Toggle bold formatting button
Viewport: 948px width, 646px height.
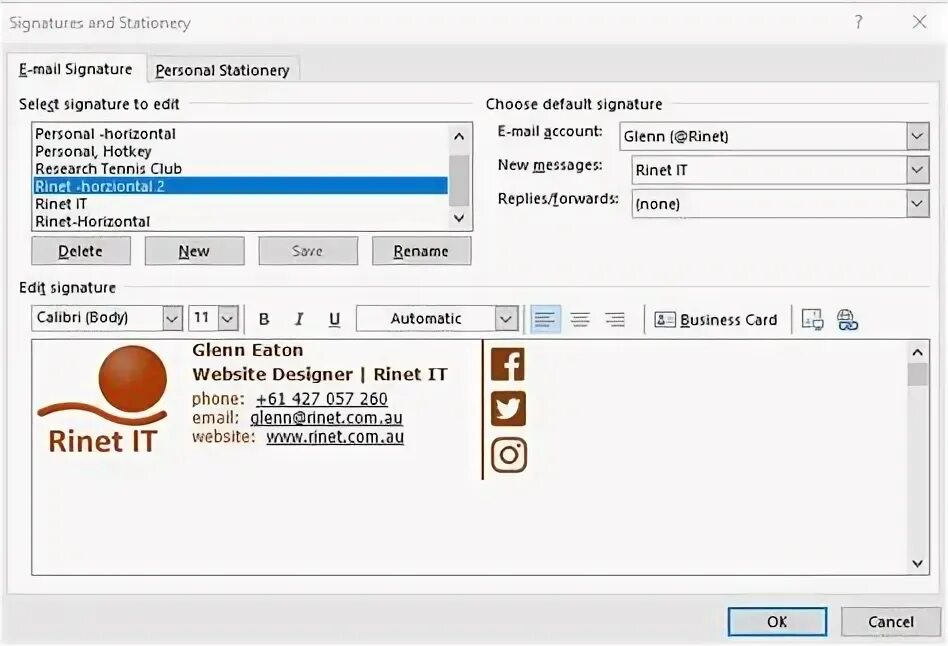click(264, 319)
